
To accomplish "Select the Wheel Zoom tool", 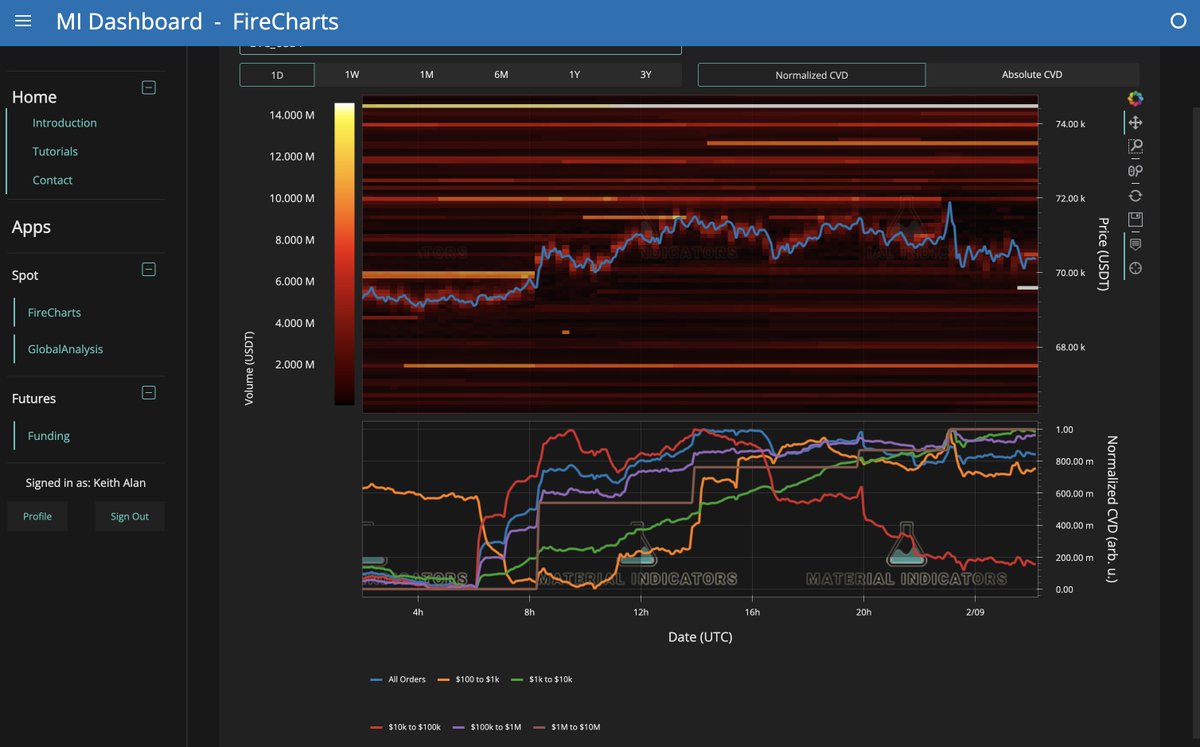I will click(x=1135, y=171).
